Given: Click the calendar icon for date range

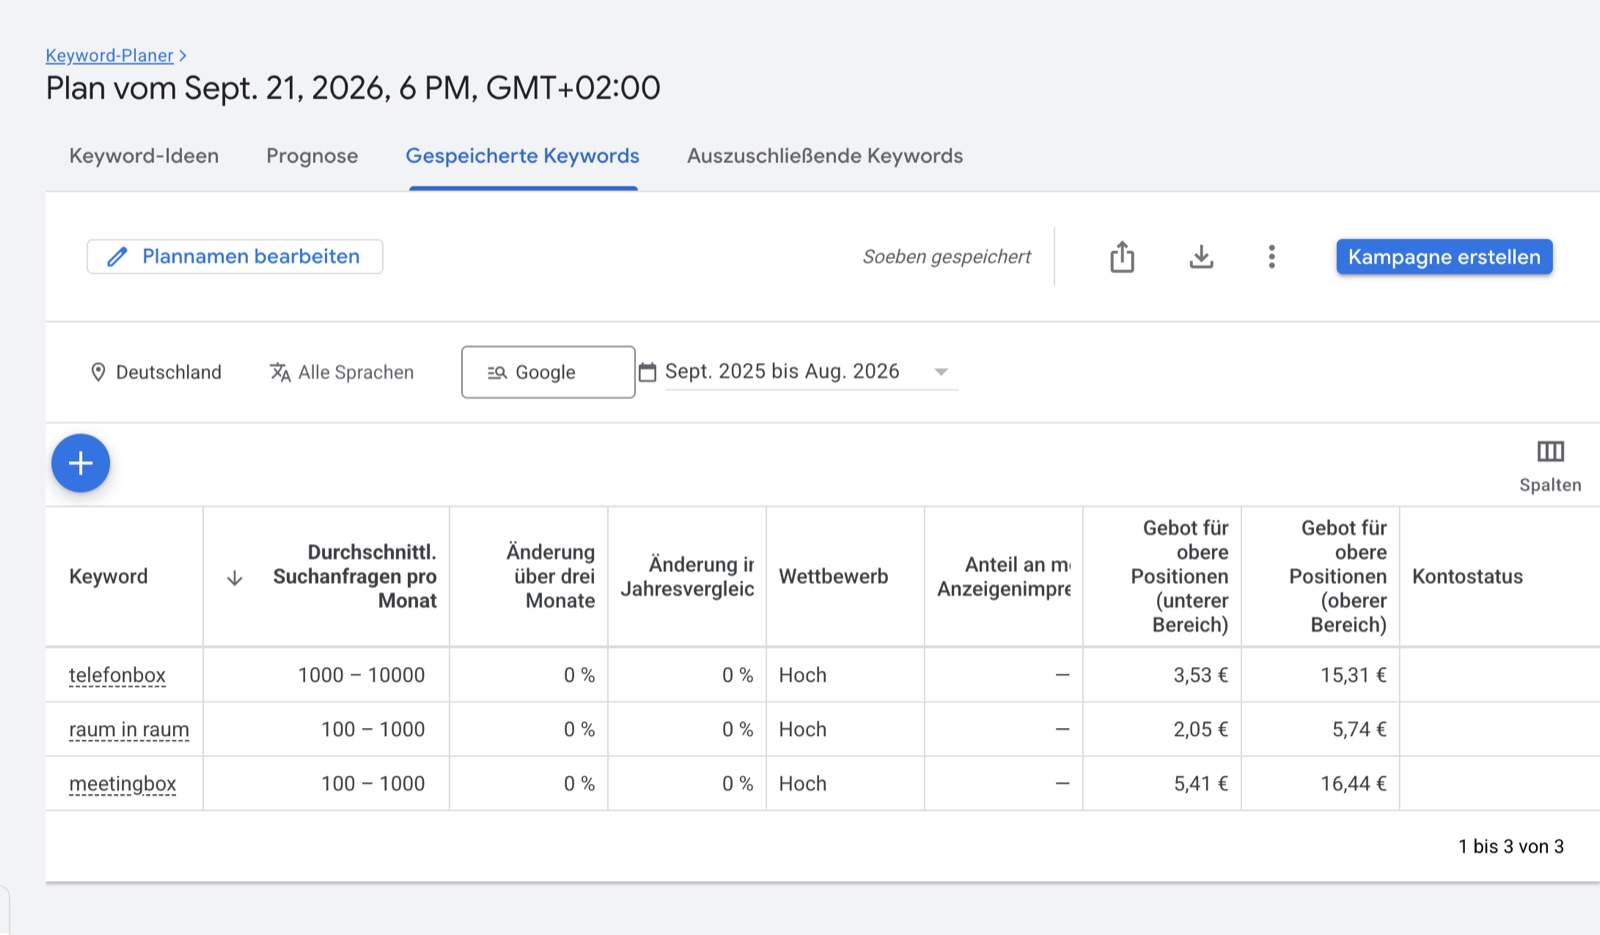Looking at the screenshot, I should [x=647, y=372].
